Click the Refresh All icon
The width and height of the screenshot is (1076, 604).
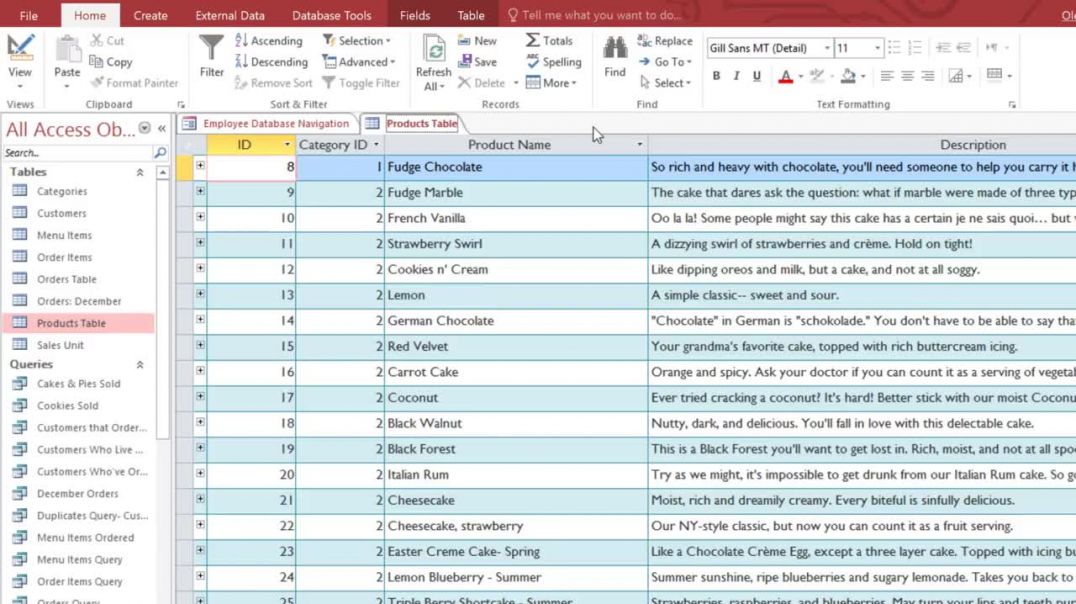pos(434,49)
